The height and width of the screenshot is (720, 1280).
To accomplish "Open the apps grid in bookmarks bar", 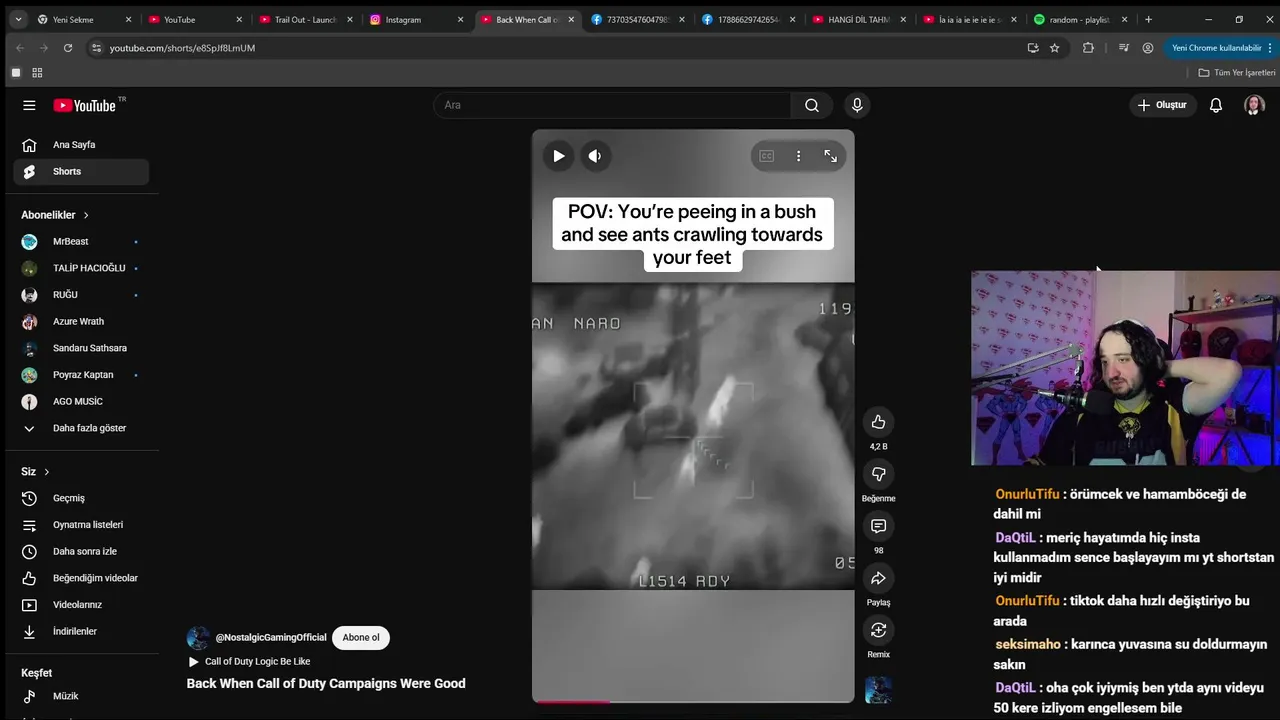I will pyautogui.click(x=37, y=73).
